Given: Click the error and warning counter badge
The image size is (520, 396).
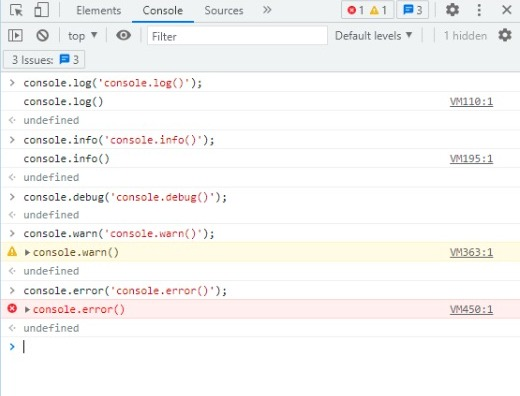Looking at the screenshot, I should [x=367, y=10].
